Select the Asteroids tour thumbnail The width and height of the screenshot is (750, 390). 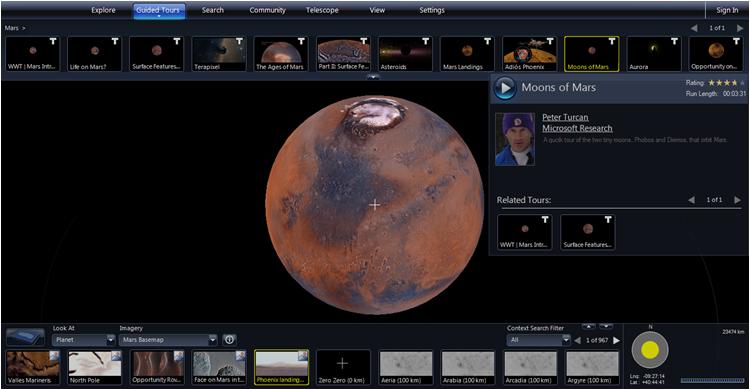point(406,54)
